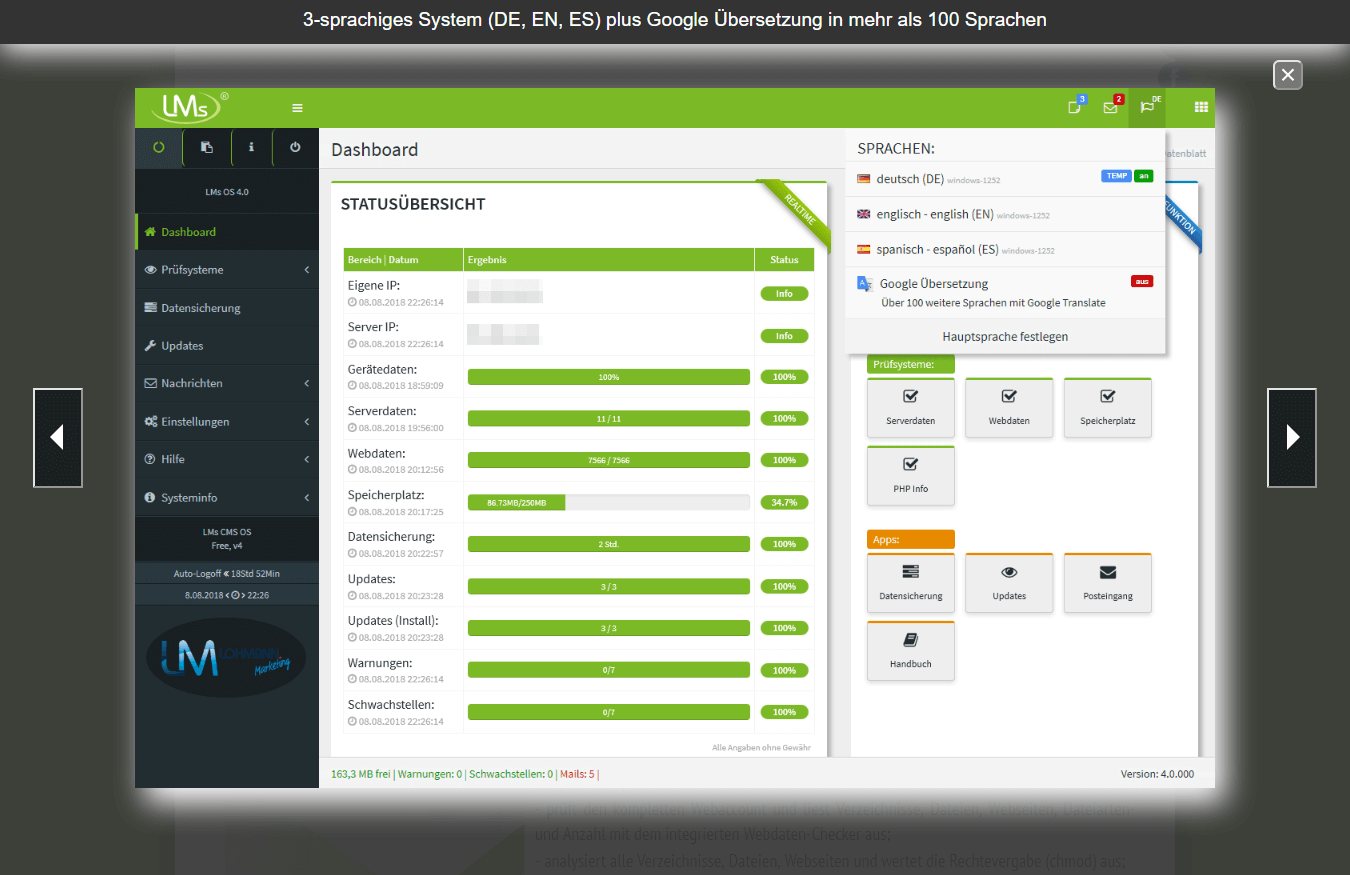Click Hauptsprache festlegen button

click(1005, 337)
